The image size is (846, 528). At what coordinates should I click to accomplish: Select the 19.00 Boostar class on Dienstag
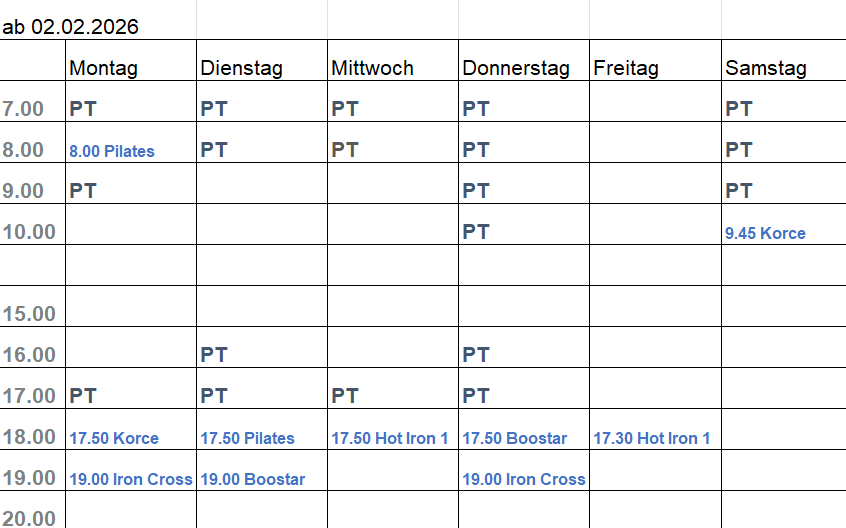click(x=253, y=479)
